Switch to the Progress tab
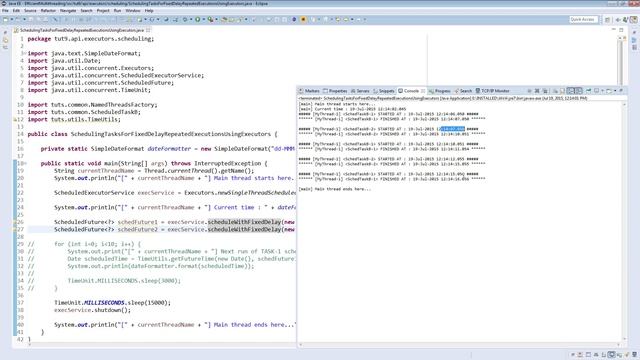The image size is (640, 360). click(440, 91)
